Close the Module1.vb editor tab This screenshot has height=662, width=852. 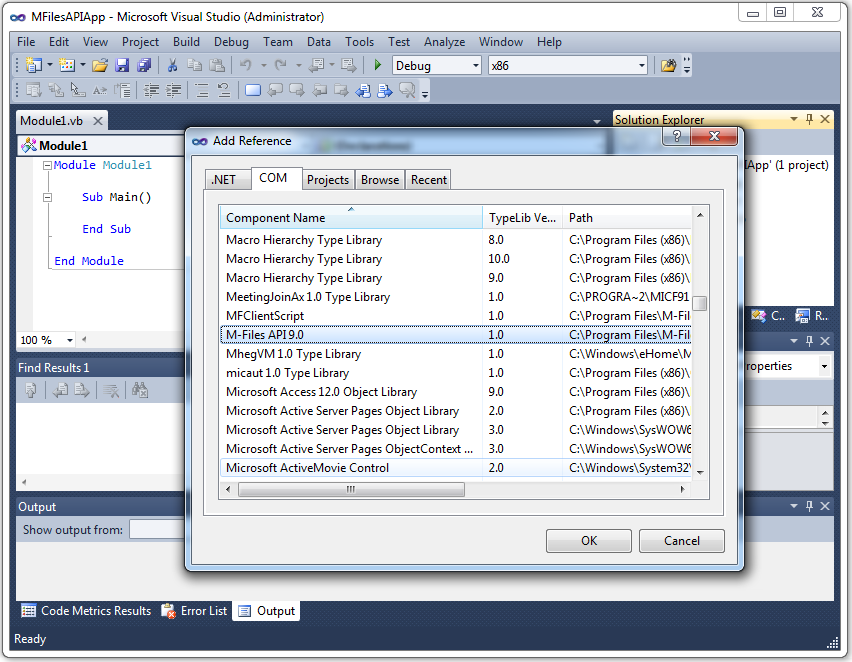click(98, 121)
